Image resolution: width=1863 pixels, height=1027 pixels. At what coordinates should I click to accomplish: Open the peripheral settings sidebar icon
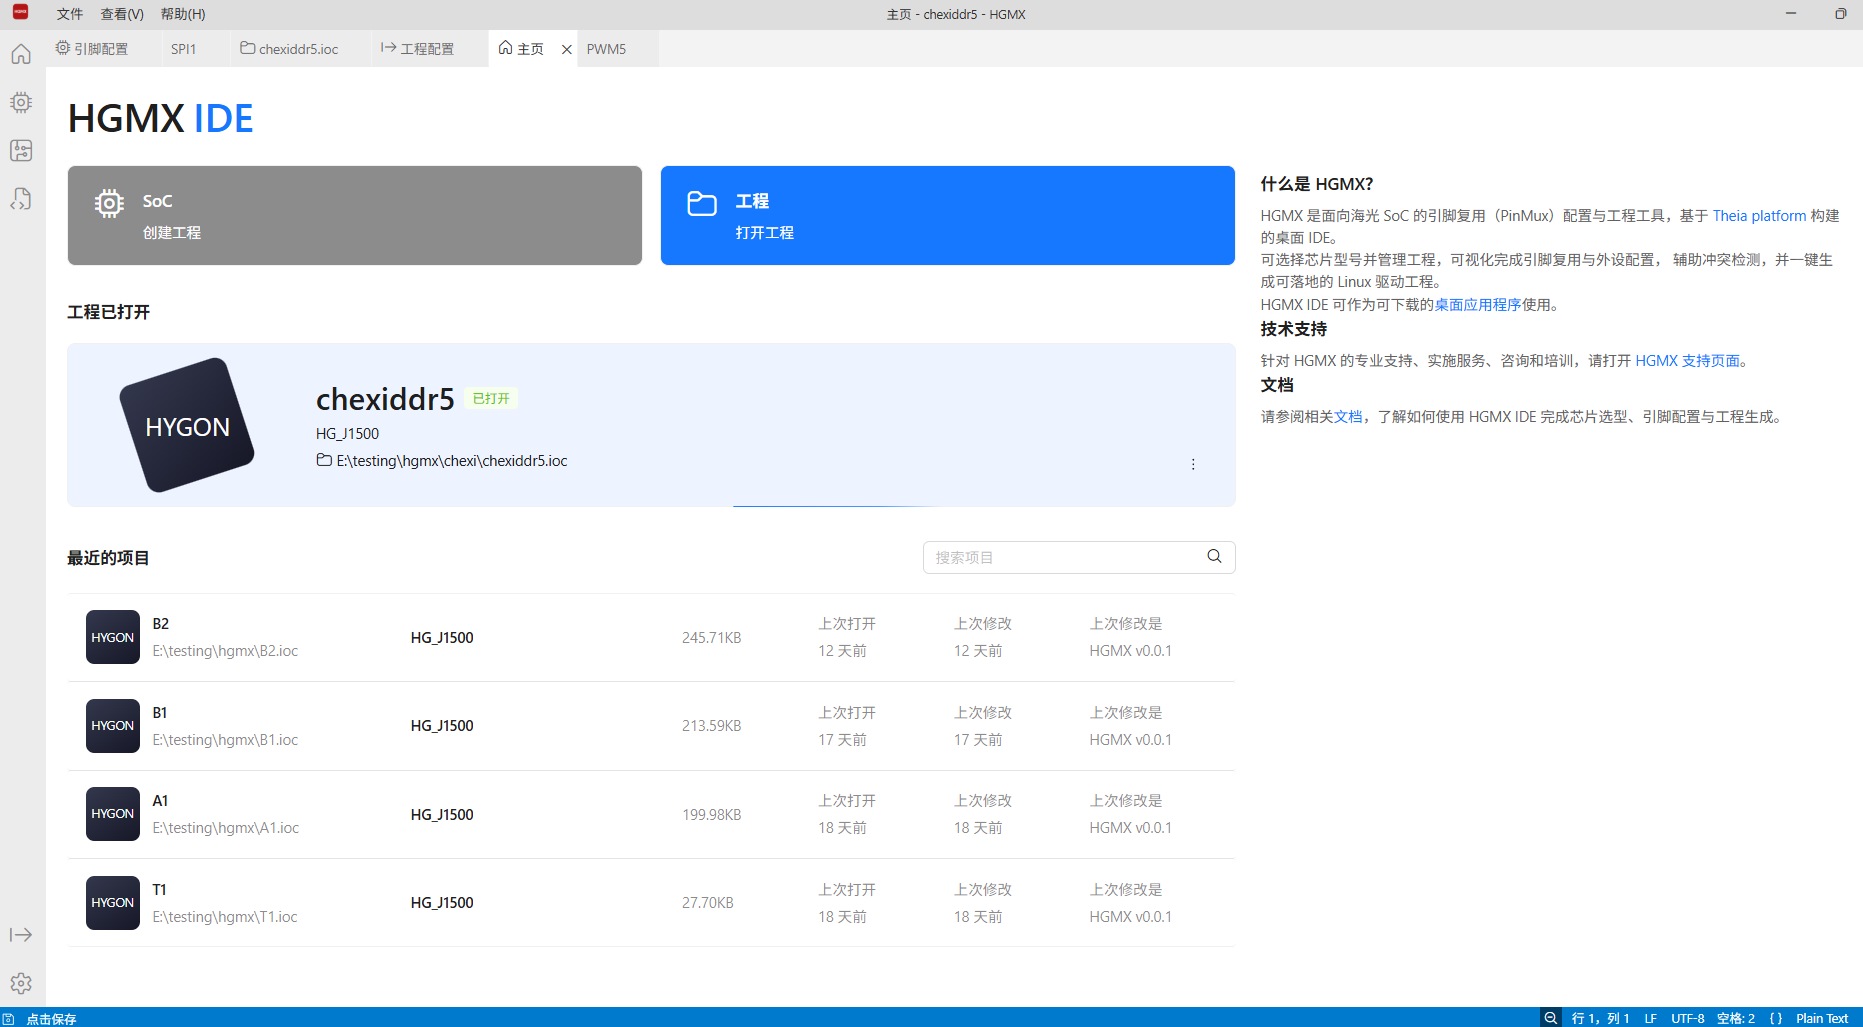point(21,150)
